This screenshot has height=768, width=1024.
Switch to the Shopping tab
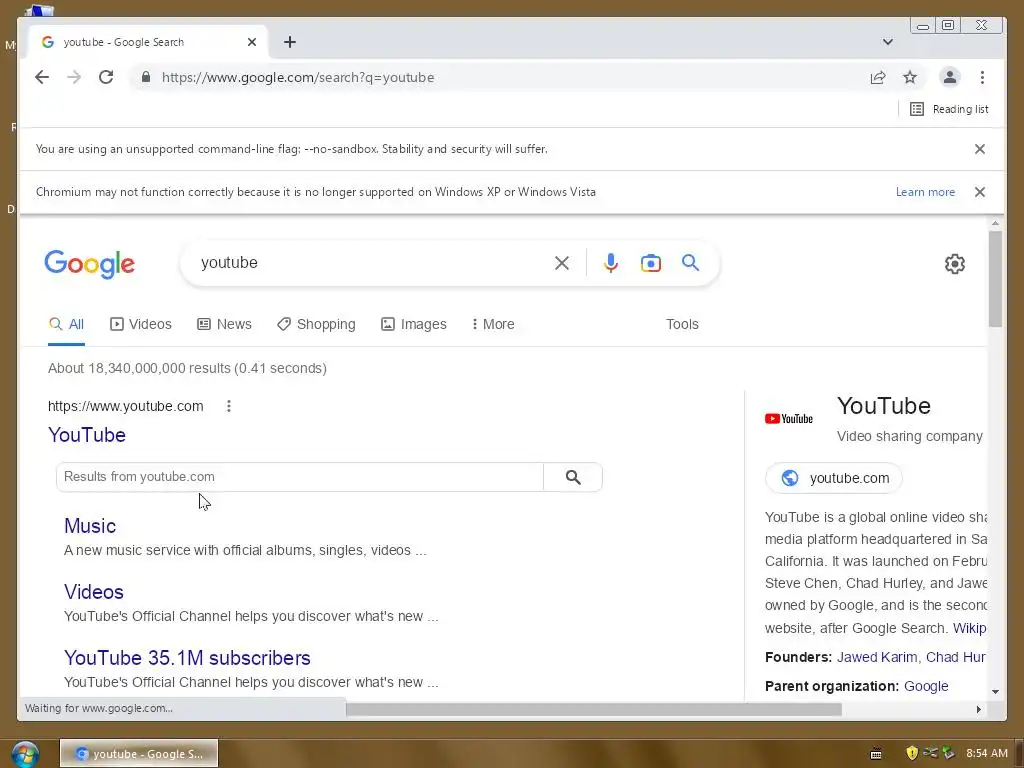[x=316, y=325]
